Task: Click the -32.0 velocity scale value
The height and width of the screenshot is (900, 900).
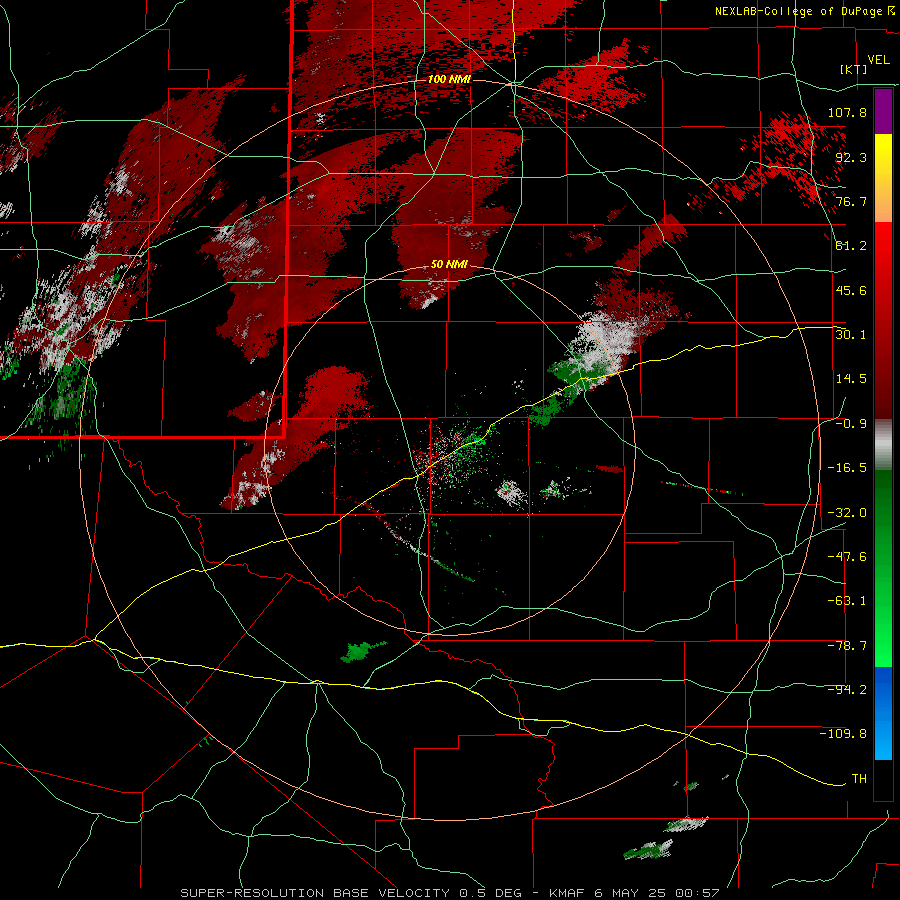Action: (847, 513)
